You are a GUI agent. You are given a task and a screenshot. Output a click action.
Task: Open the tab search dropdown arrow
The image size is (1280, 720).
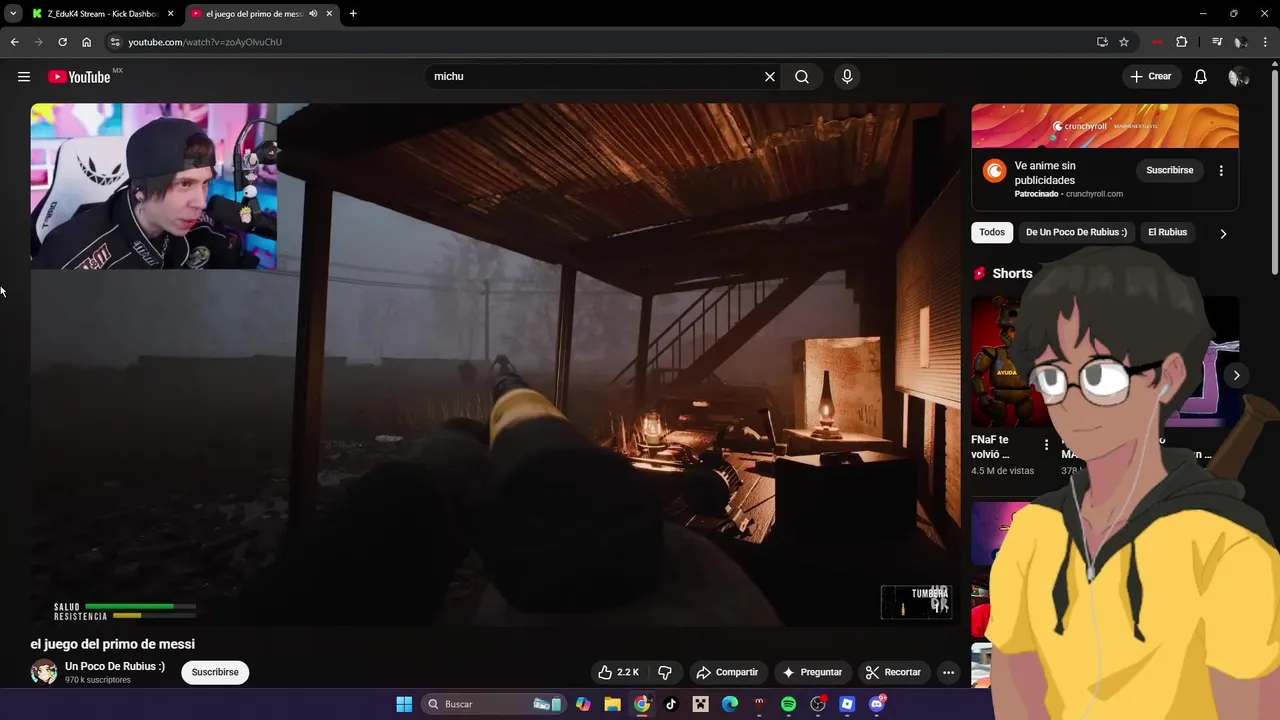(13, 14)
